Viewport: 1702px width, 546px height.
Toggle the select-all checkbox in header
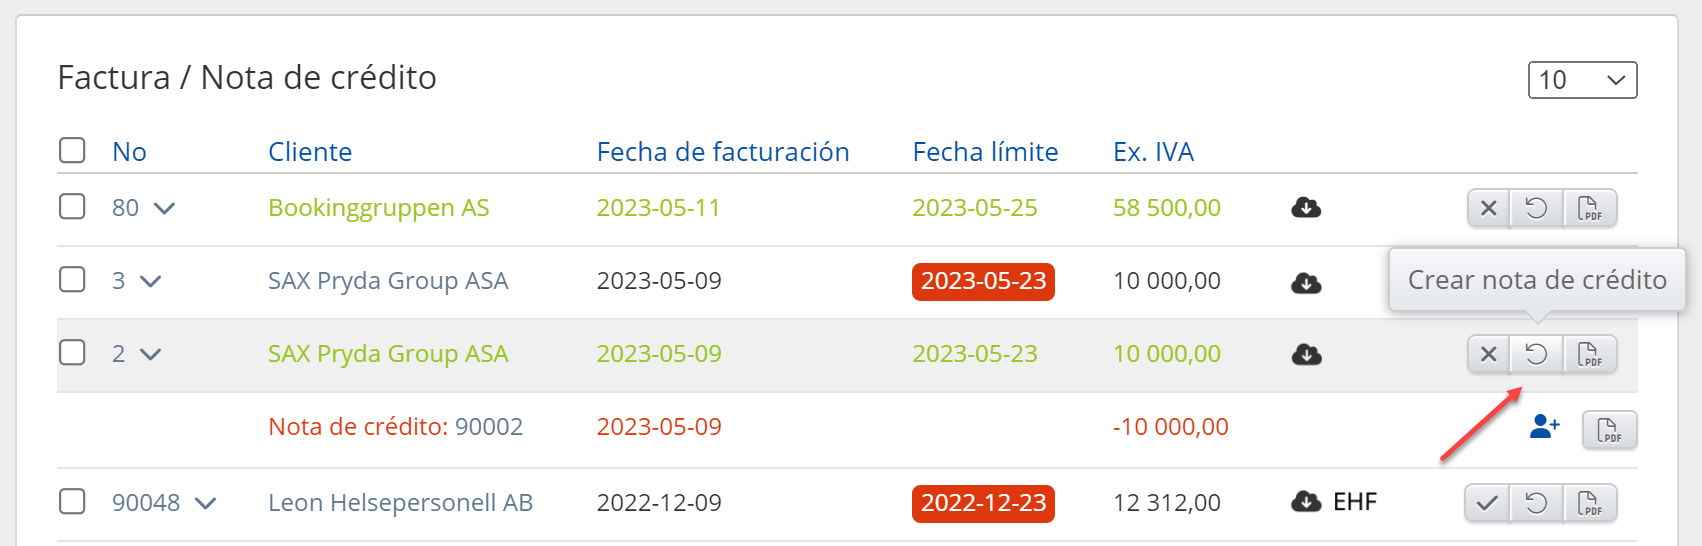(x=72, y=151)
